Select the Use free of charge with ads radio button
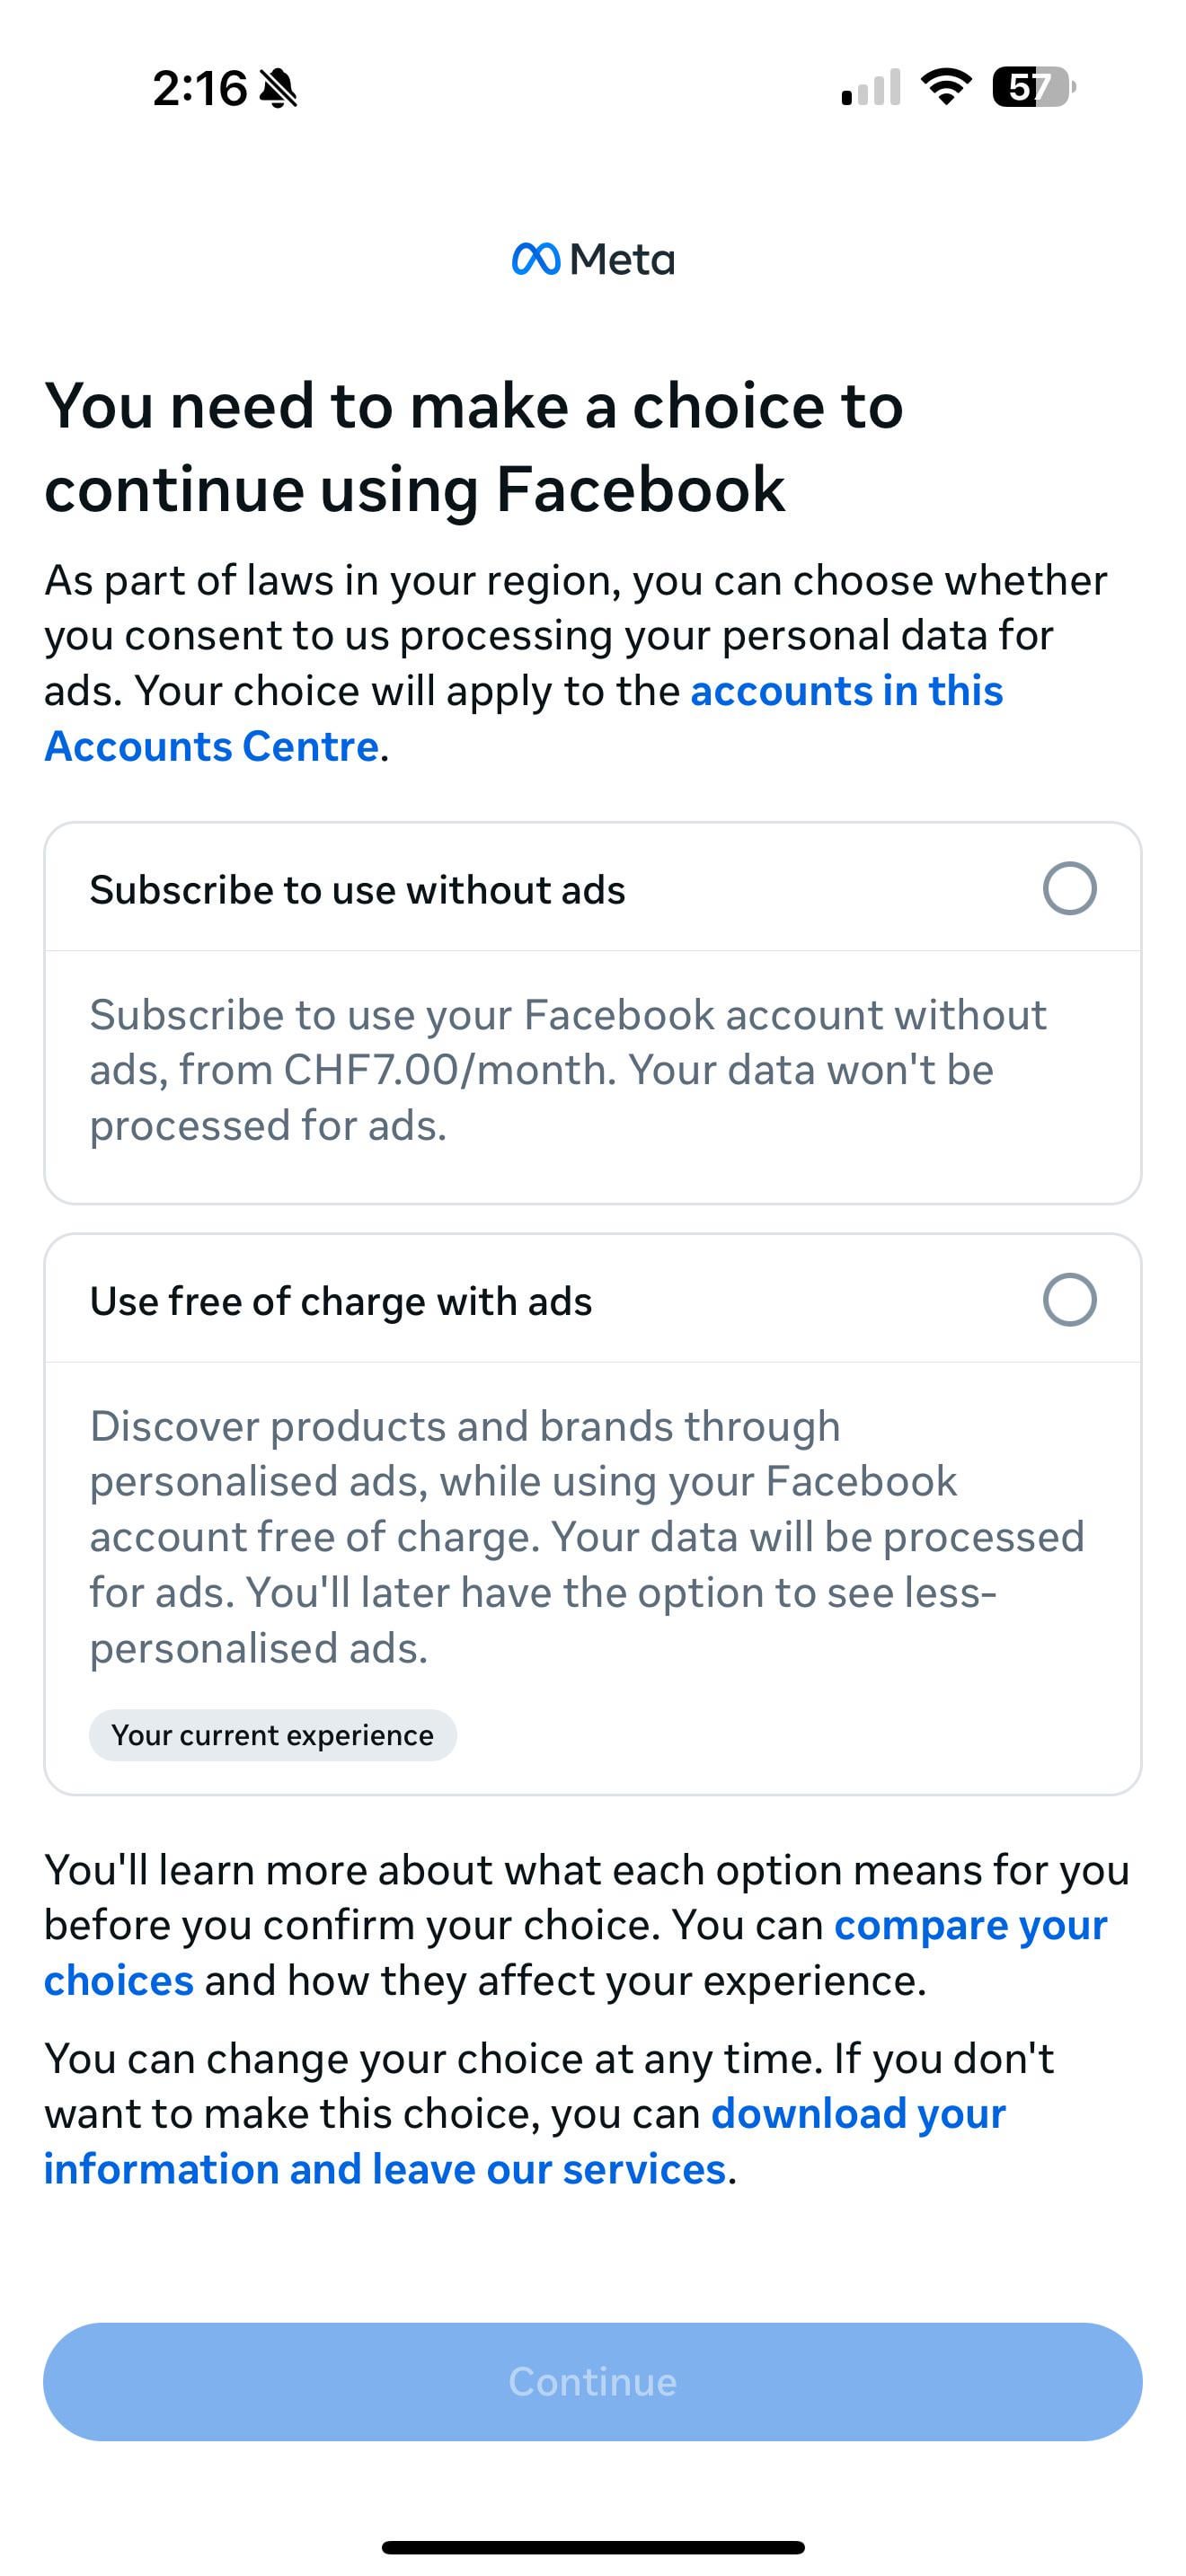The image size is (1186, 2576). coord(1069,1299)
